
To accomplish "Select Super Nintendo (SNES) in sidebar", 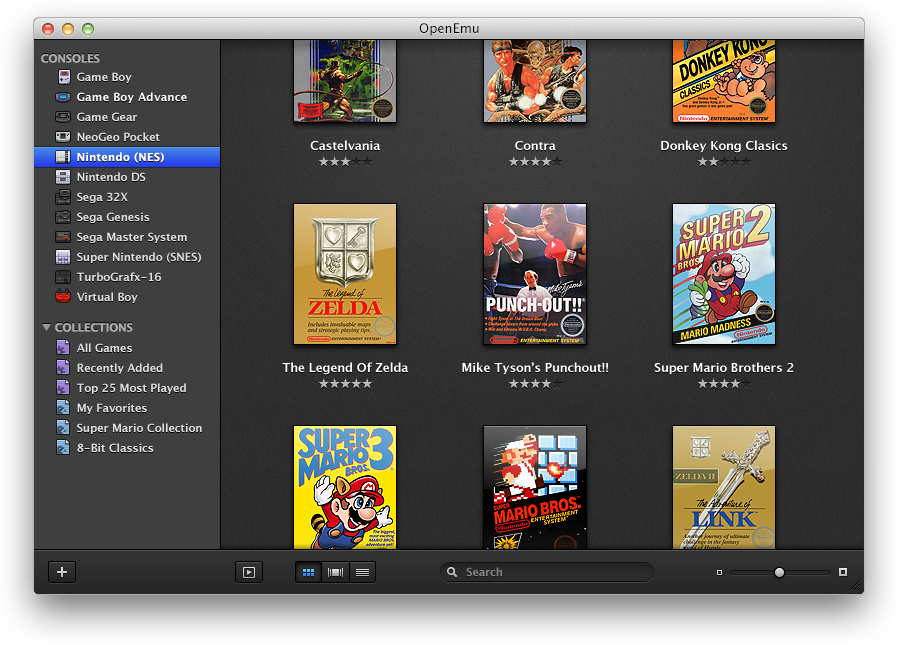I will (127, 257).
